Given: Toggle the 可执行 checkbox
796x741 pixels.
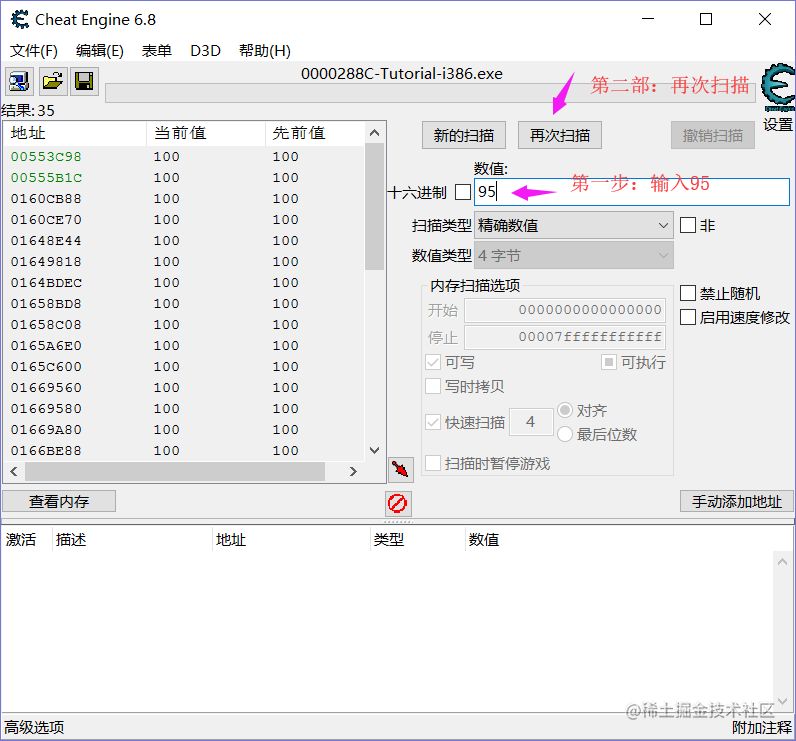Looking at the screenshot, I should tap(608, 362).
